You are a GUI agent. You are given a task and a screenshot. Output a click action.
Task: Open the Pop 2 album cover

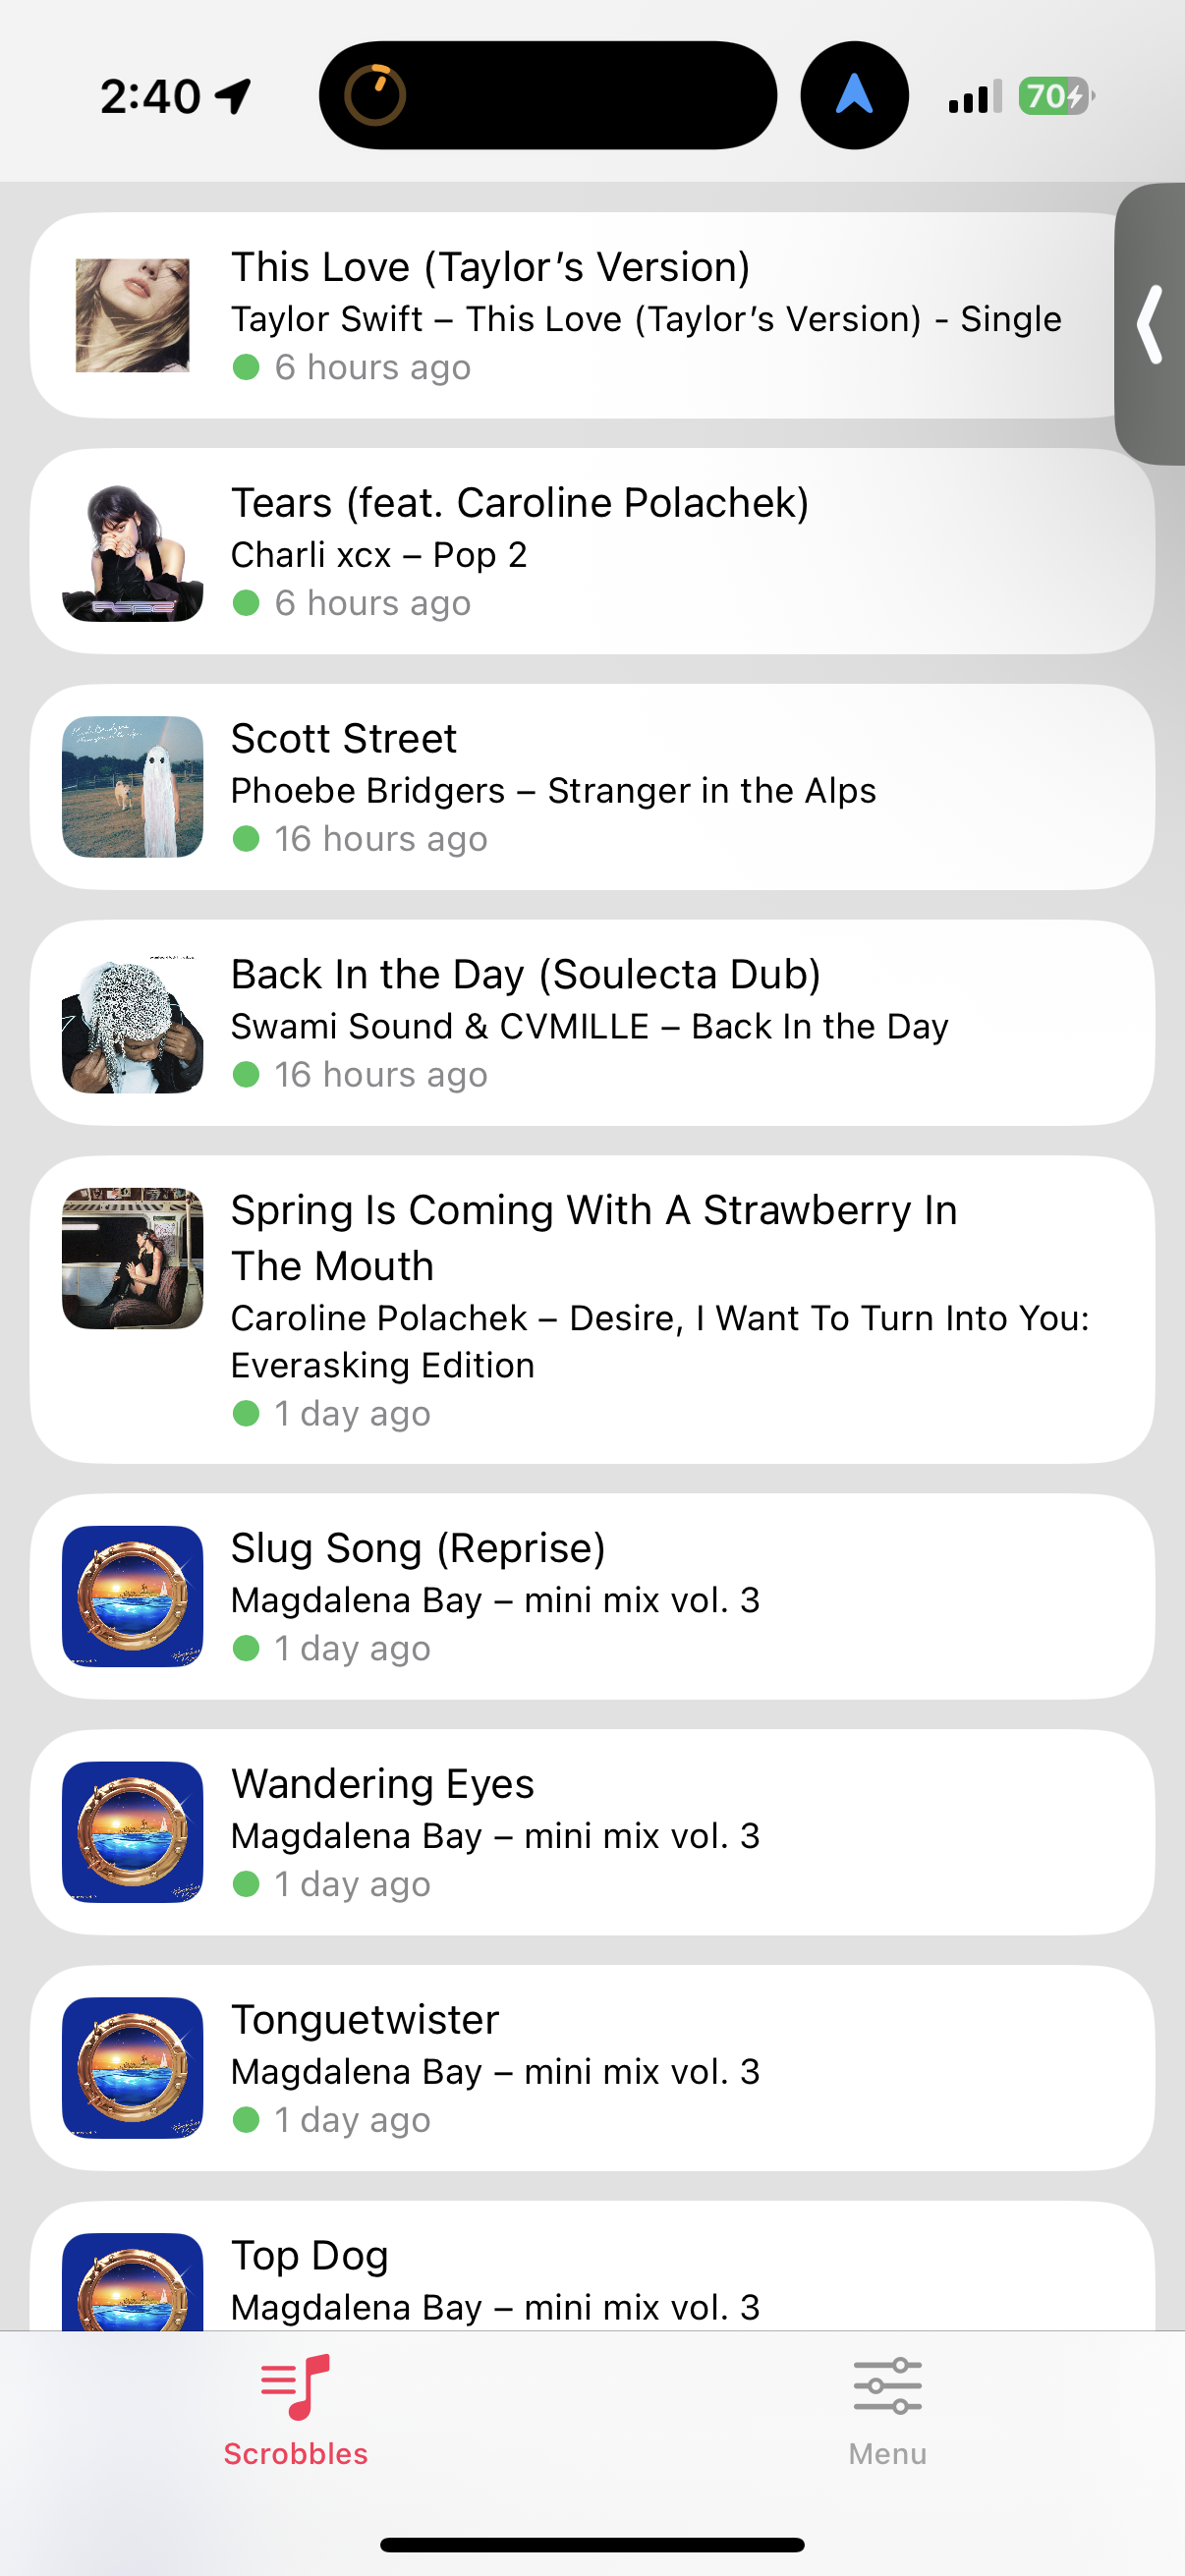(133, 552)
